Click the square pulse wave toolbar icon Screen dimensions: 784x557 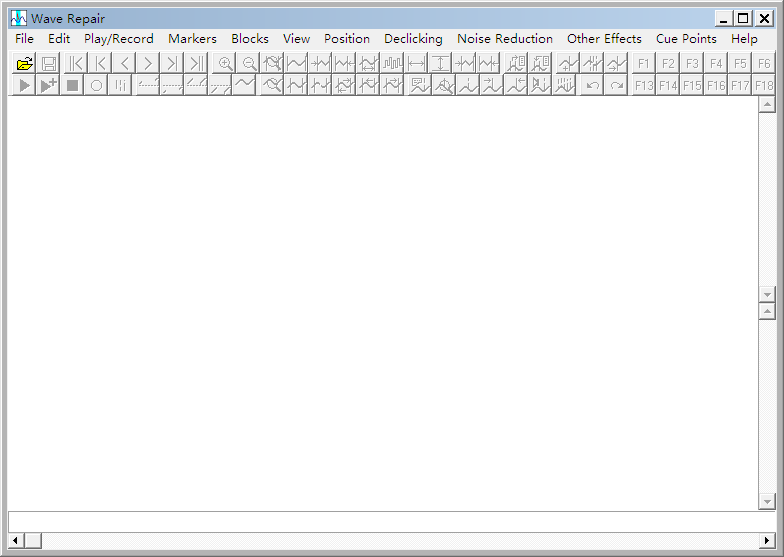point(392,64)
